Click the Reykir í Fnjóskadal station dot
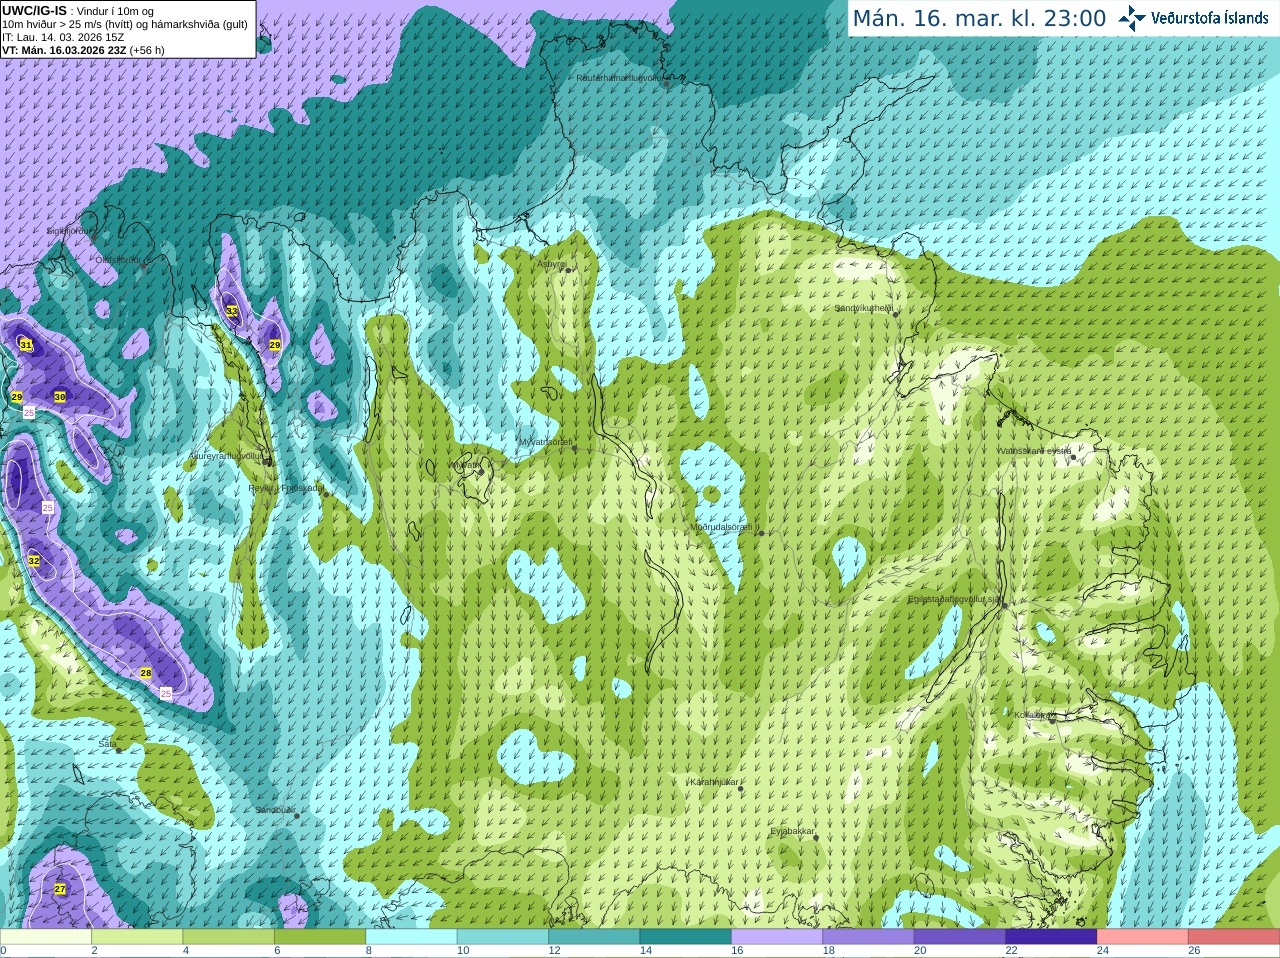The width and height of the screenshot is (1280, 958). tap(326, 494)
